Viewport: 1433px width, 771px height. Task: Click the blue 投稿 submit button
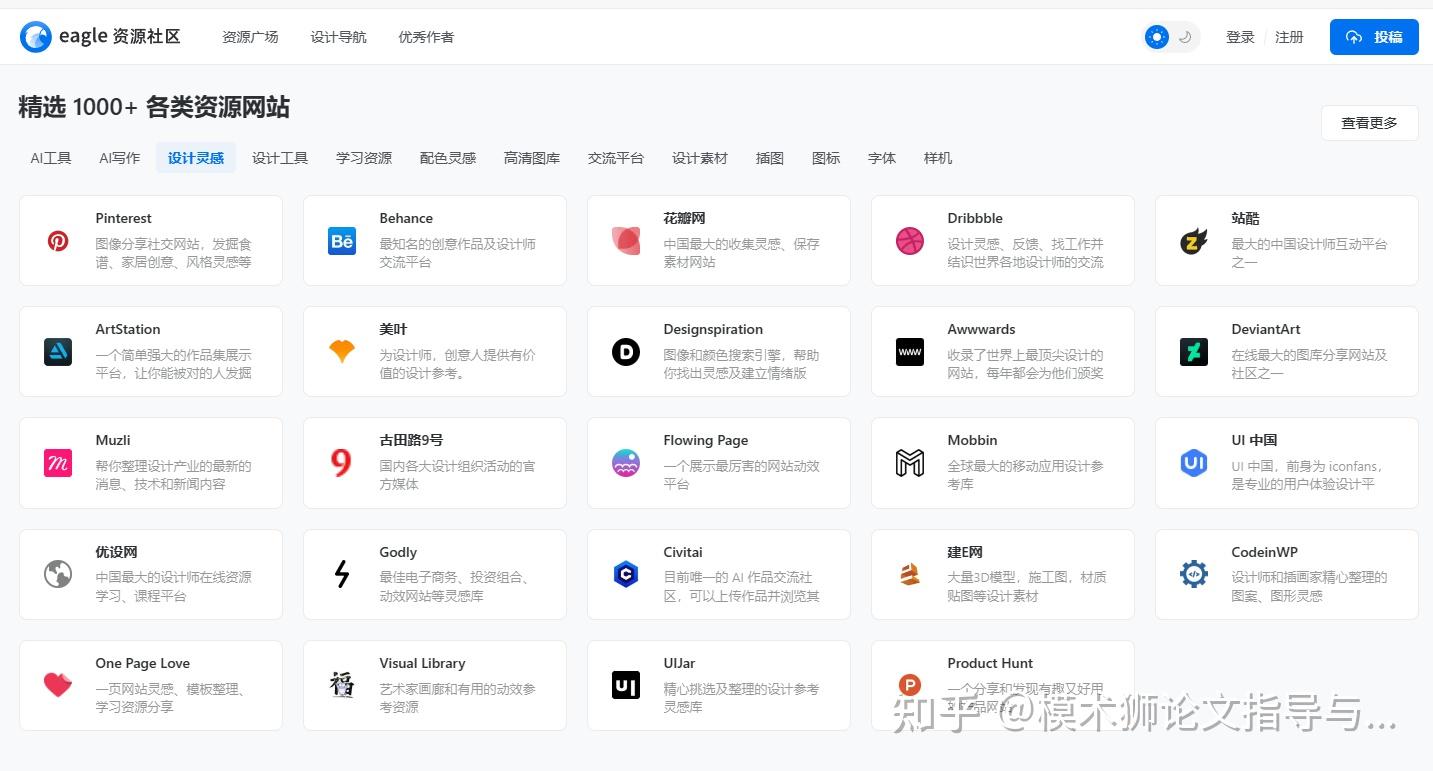coord(1374,37)
